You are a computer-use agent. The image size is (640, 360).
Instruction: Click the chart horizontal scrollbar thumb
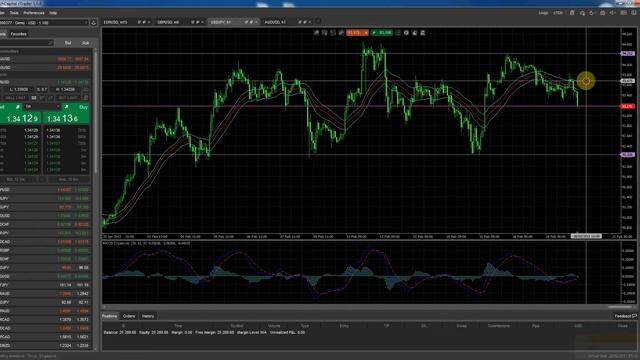tap(620, 307)
